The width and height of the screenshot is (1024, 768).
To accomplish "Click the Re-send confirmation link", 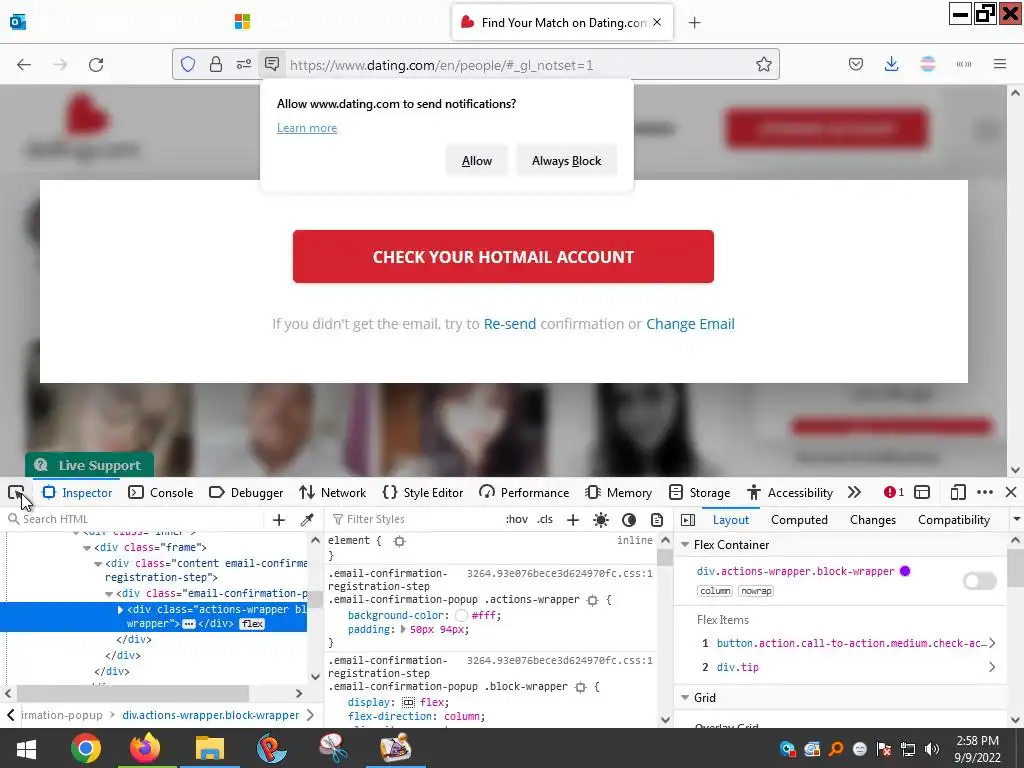I will (x=509, y=324).
